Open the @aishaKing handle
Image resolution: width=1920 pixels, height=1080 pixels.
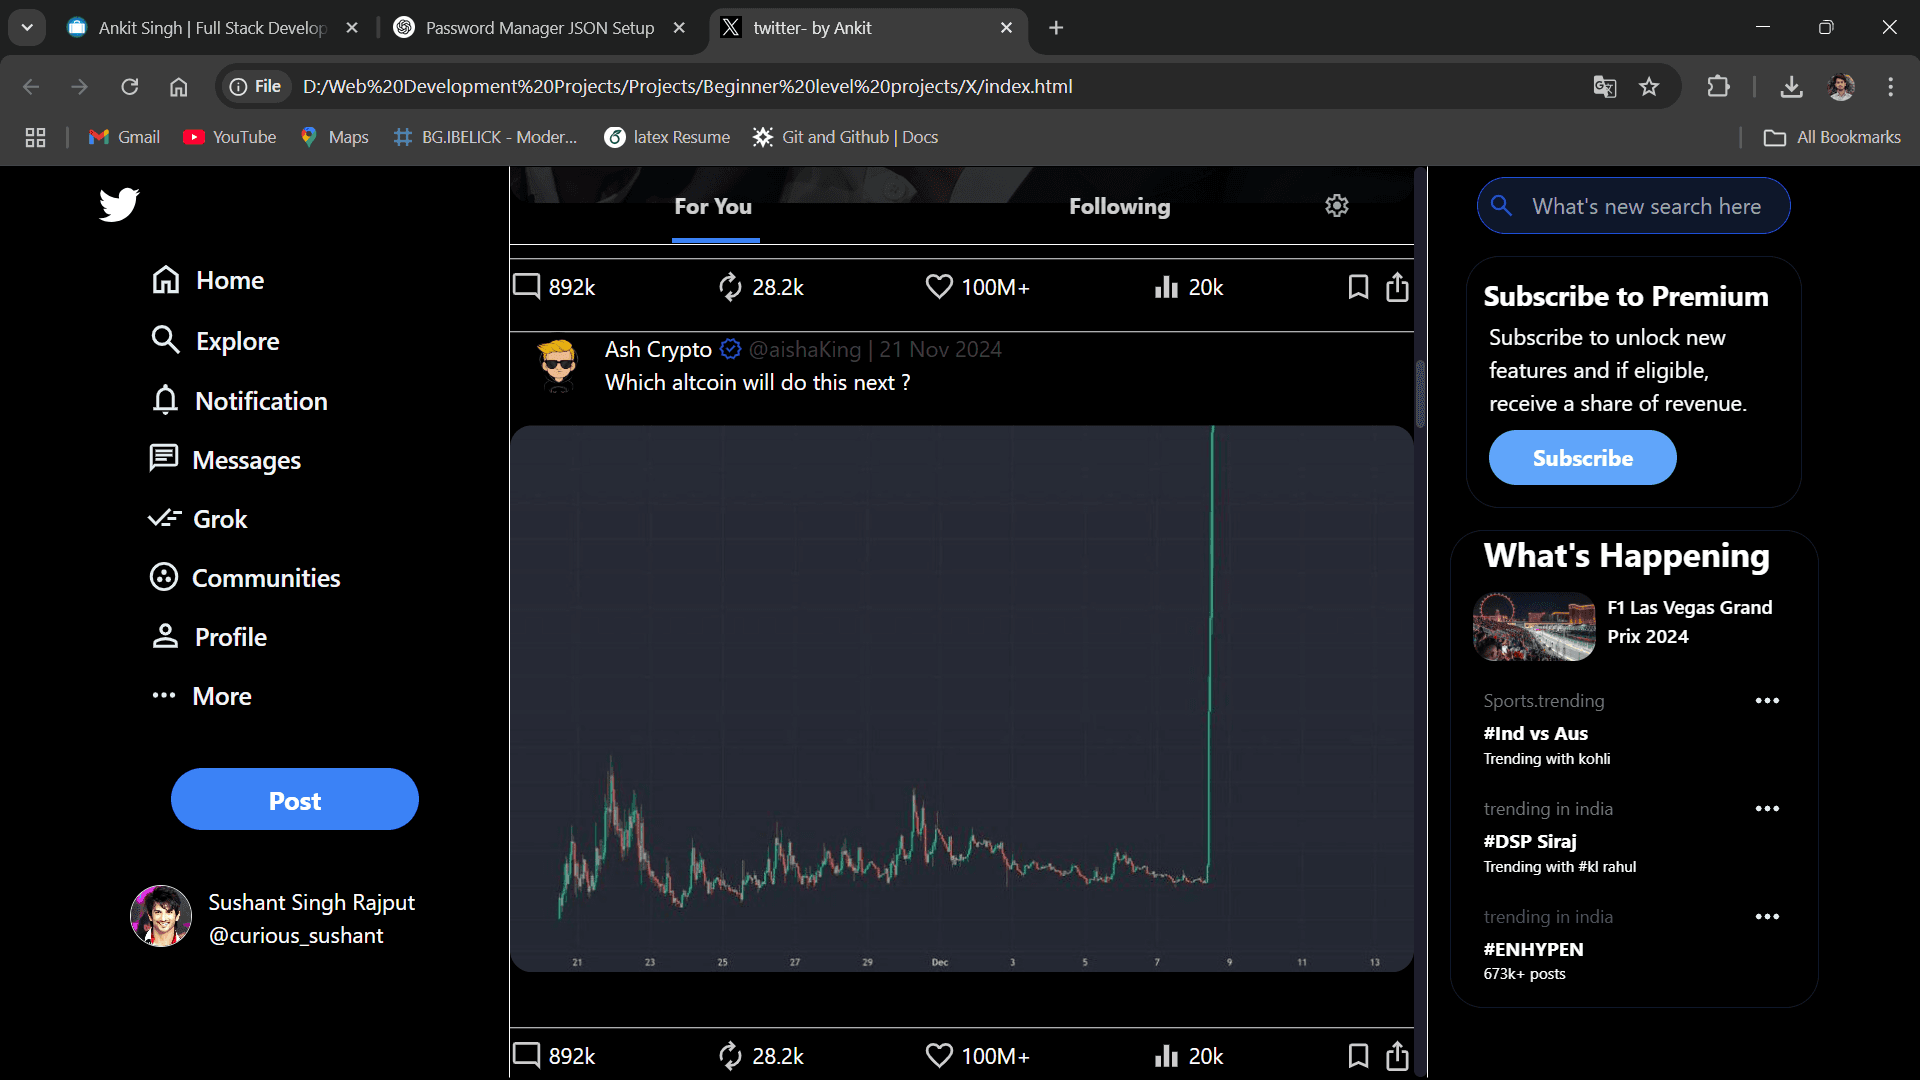coord(805,349)
